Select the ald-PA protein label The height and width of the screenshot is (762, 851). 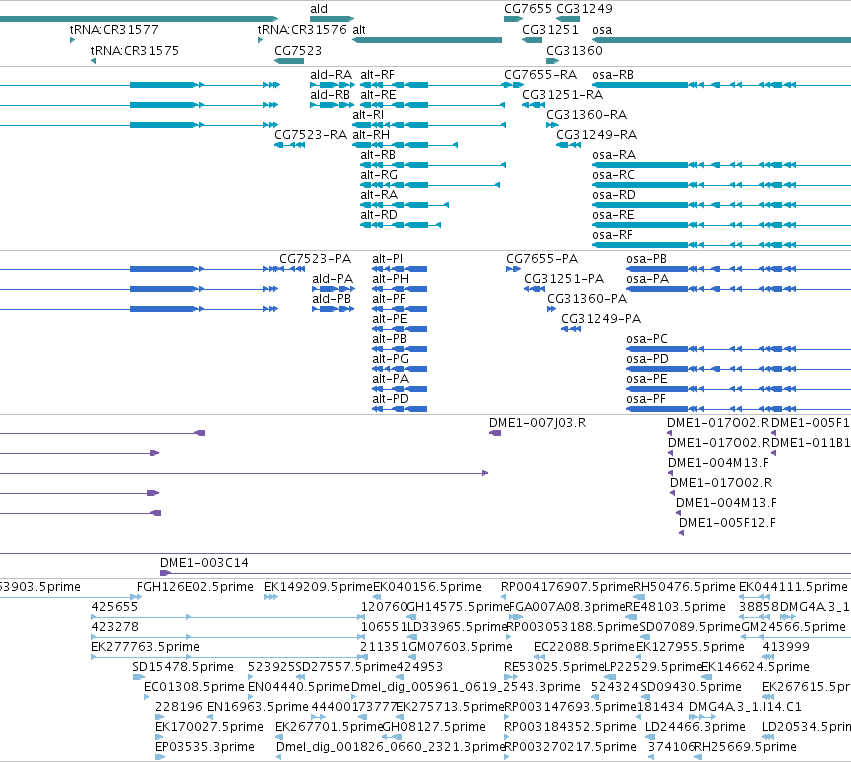333,278
